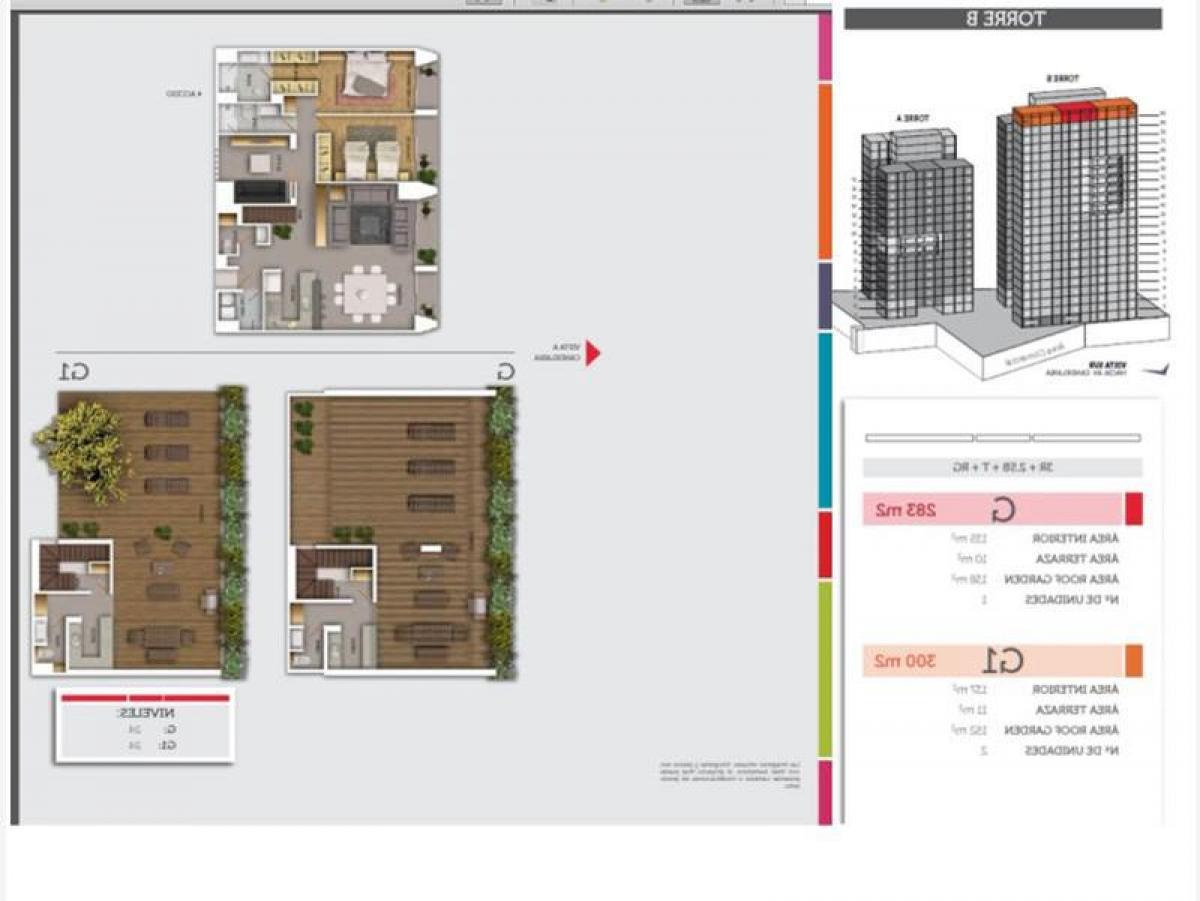The width and height of the screenshot is (1200, 901).
Task: Select the green tab on the color strip
Action: click(x=825, y=669)
